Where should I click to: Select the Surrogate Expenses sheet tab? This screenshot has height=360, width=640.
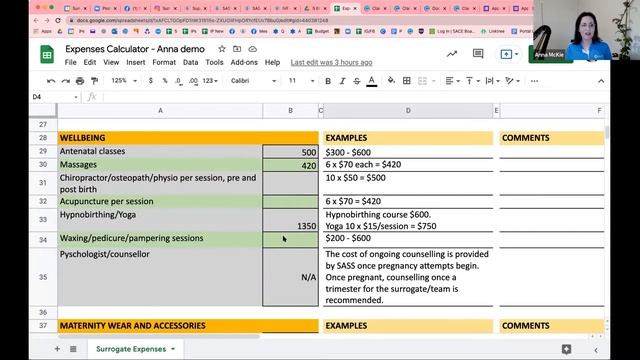[x=131, y=349]
